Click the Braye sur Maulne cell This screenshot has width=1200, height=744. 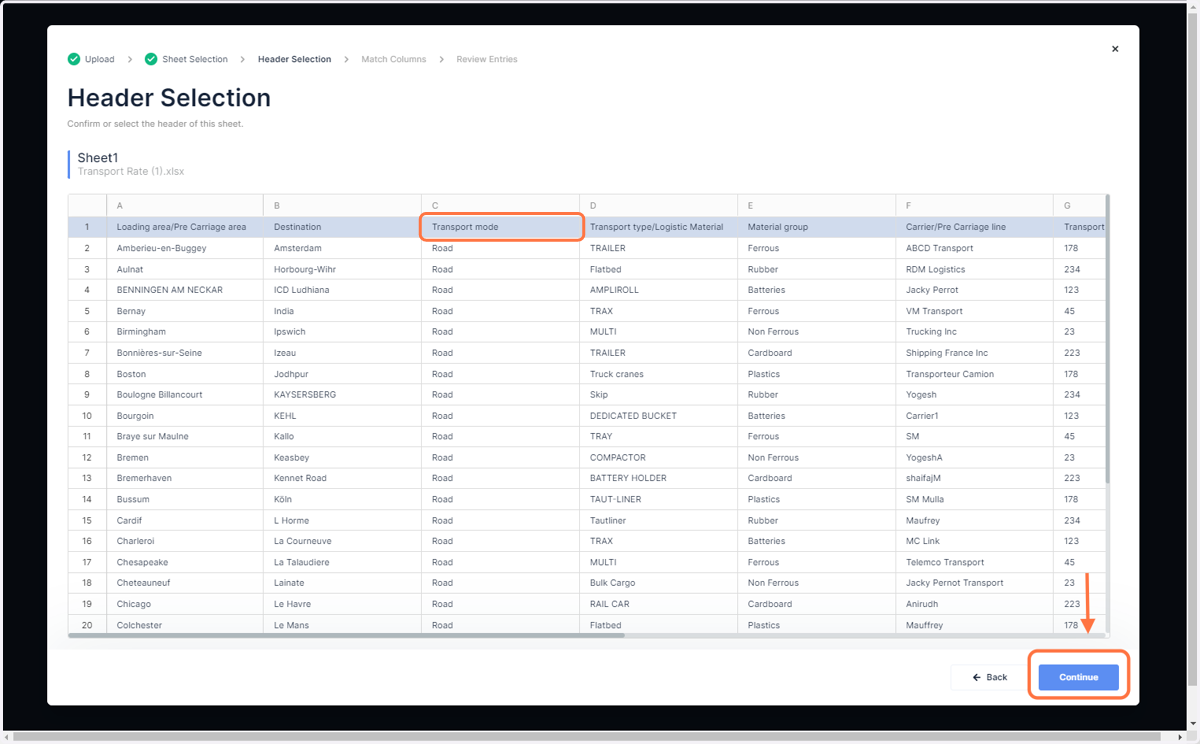[184, 437]
